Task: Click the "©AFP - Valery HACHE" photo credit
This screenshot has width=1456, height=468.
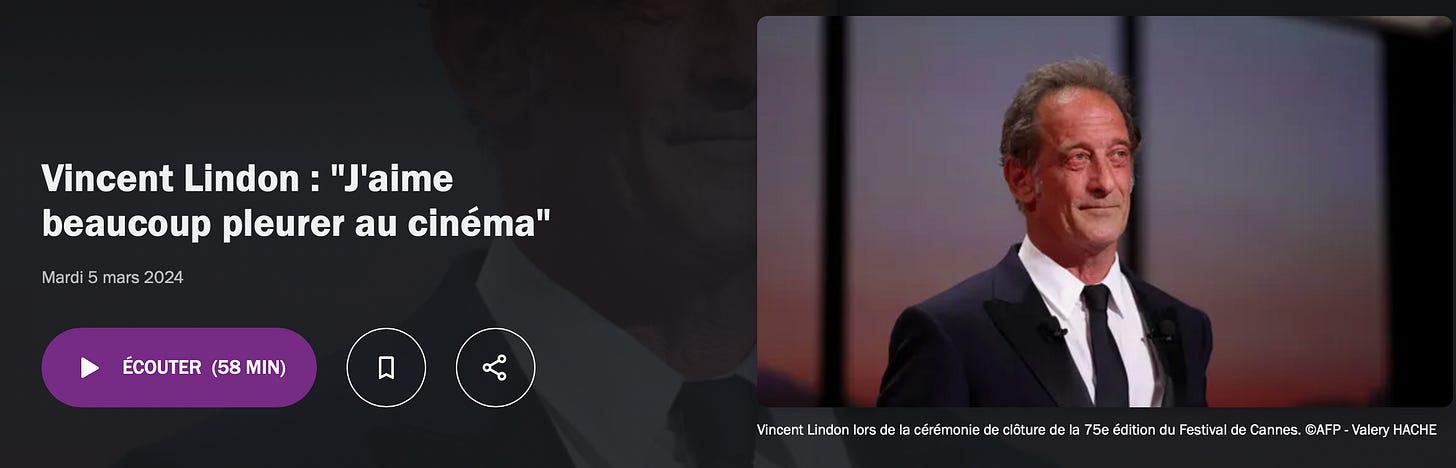Action: [1370, 430]
